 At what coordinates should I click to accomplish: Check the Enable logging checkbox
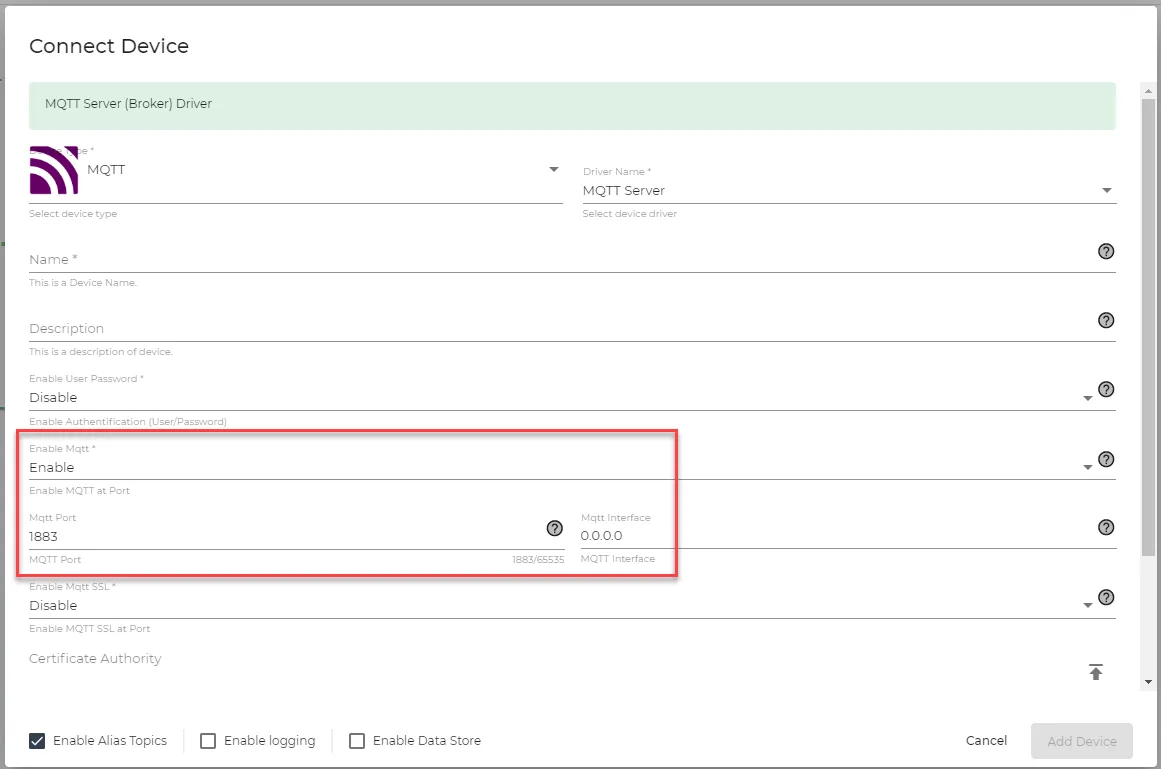pos(208,741)
